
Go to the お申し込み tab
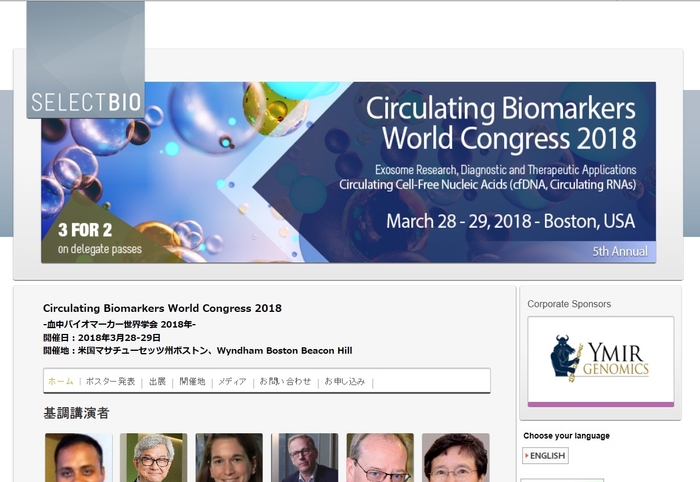point(345,381)
